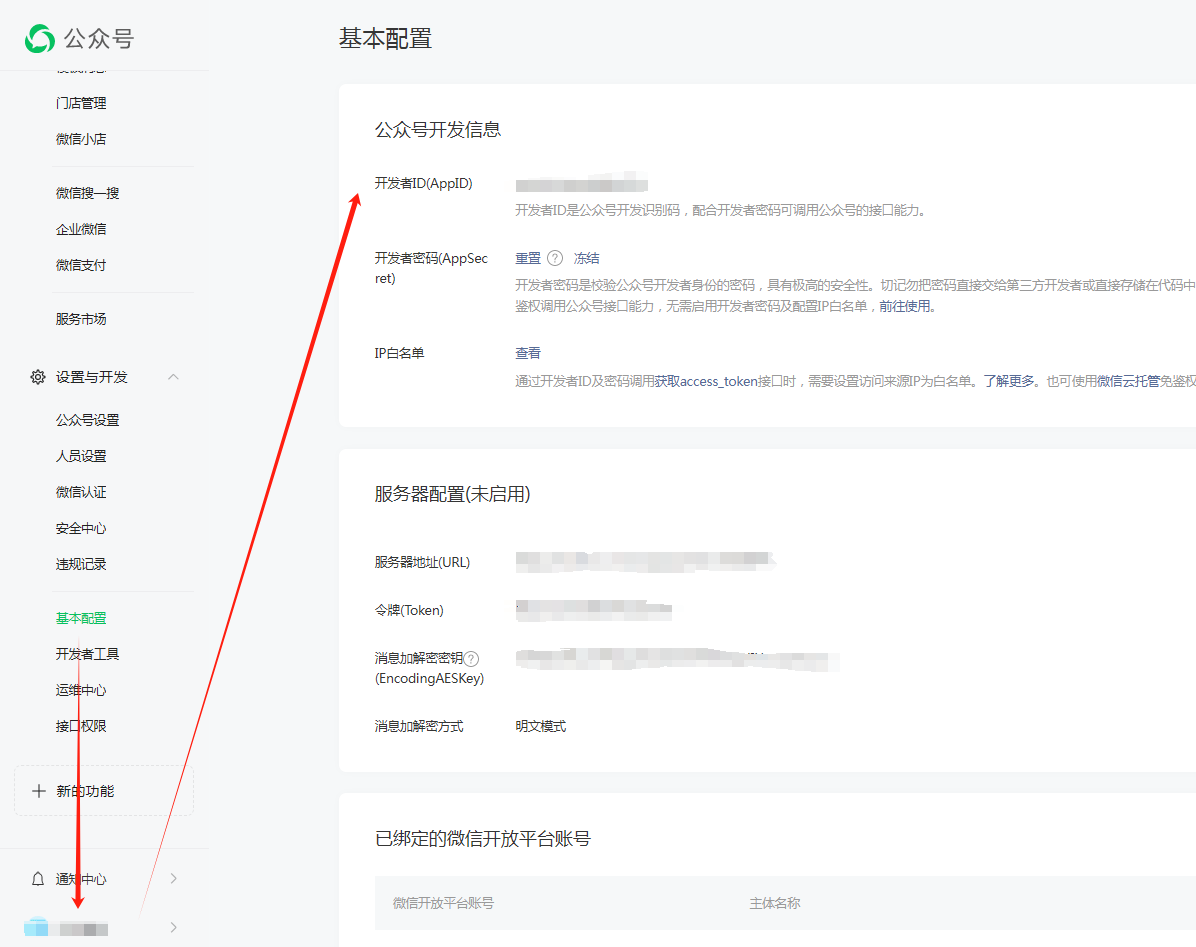Expand the account menu arrow

[x=174, y=927]
